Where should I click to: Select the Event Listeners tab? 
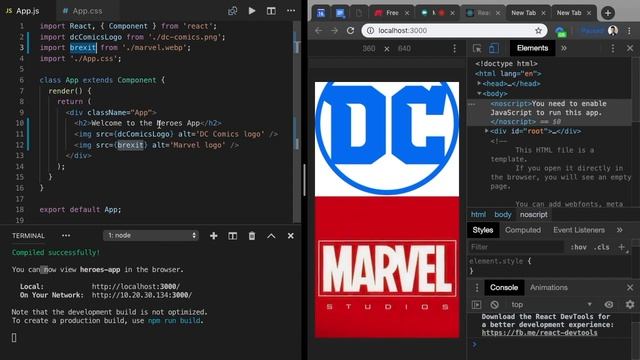coord(579,230)
